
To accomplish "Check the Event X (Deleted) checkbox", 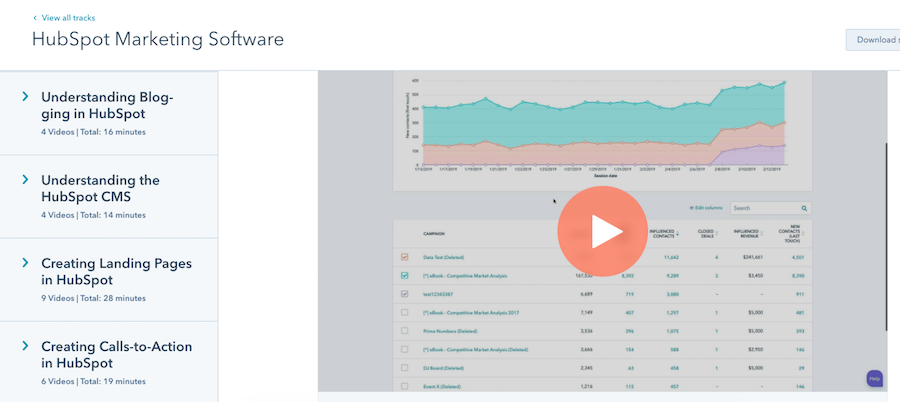I will point(405,386).
